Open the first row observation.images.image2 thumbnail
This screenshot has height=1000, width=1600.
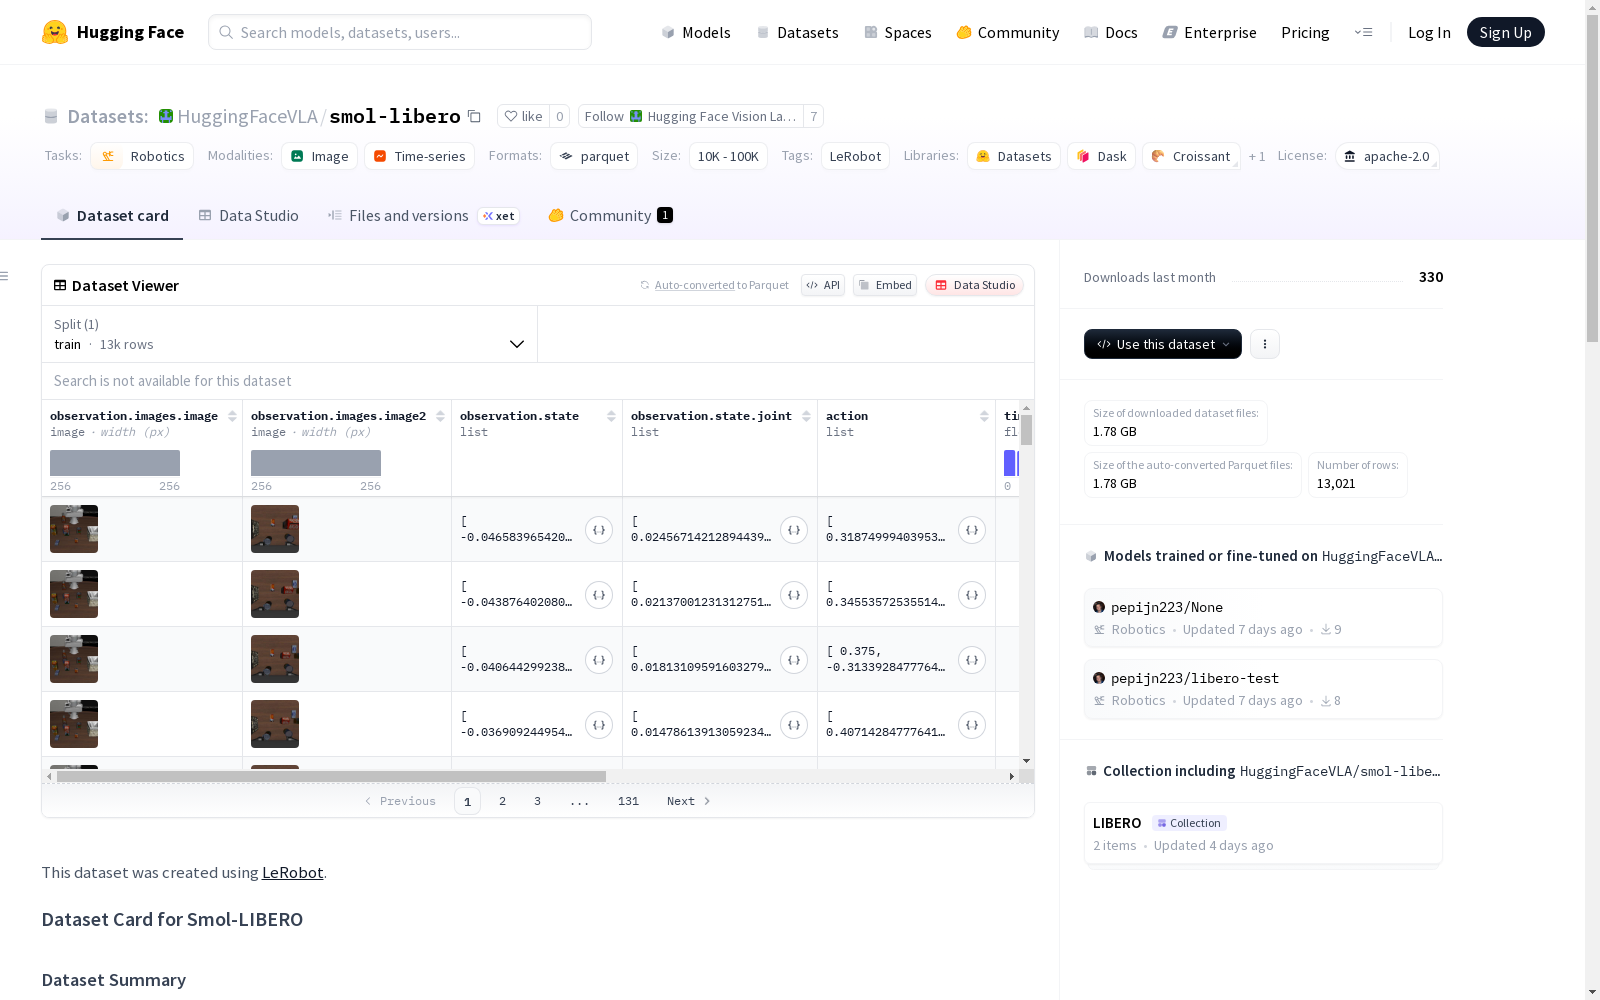pos(275,529)
